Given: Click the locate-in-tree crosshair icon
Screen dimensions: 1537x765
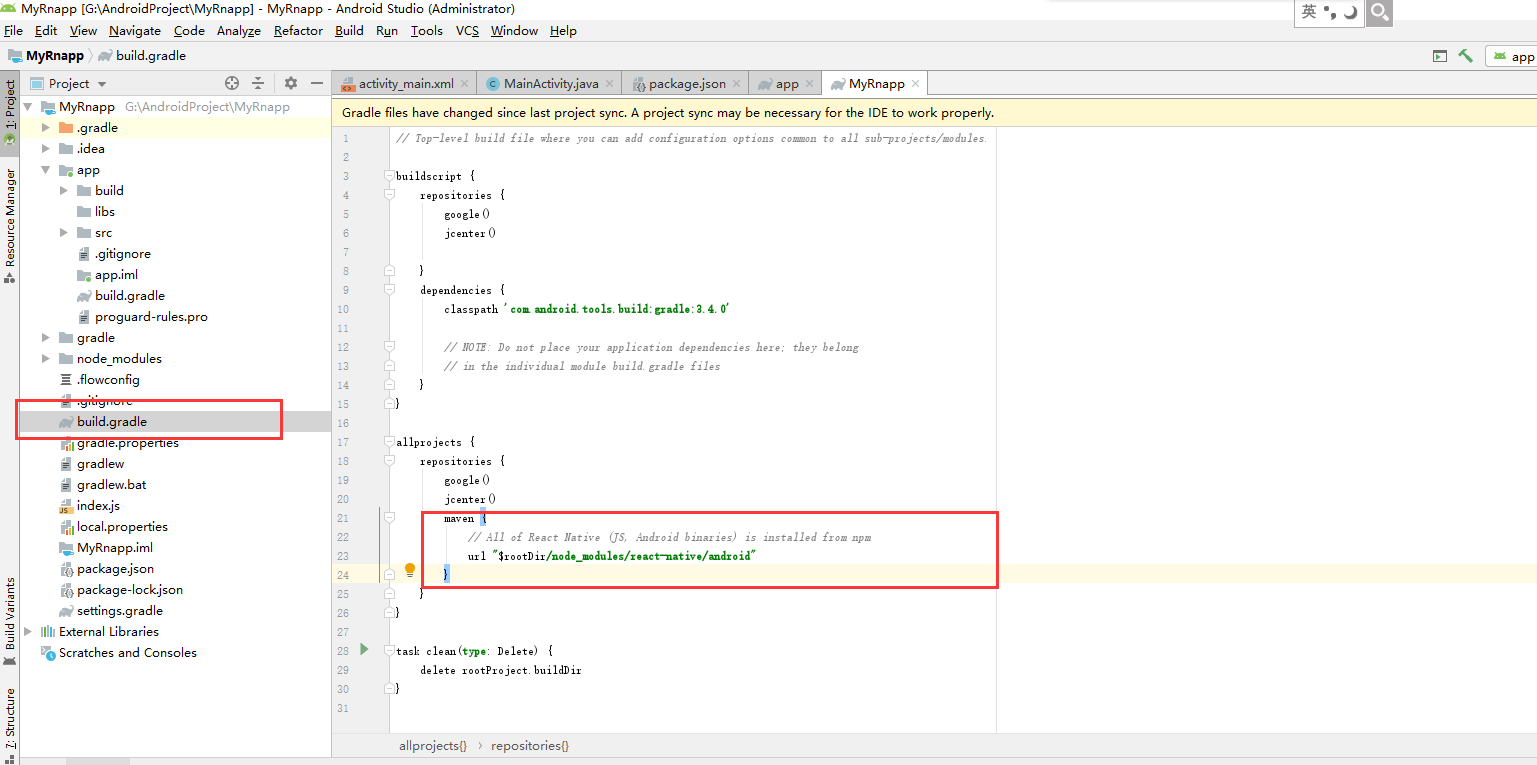Looking at the screenshot, I should click(232, 83).
